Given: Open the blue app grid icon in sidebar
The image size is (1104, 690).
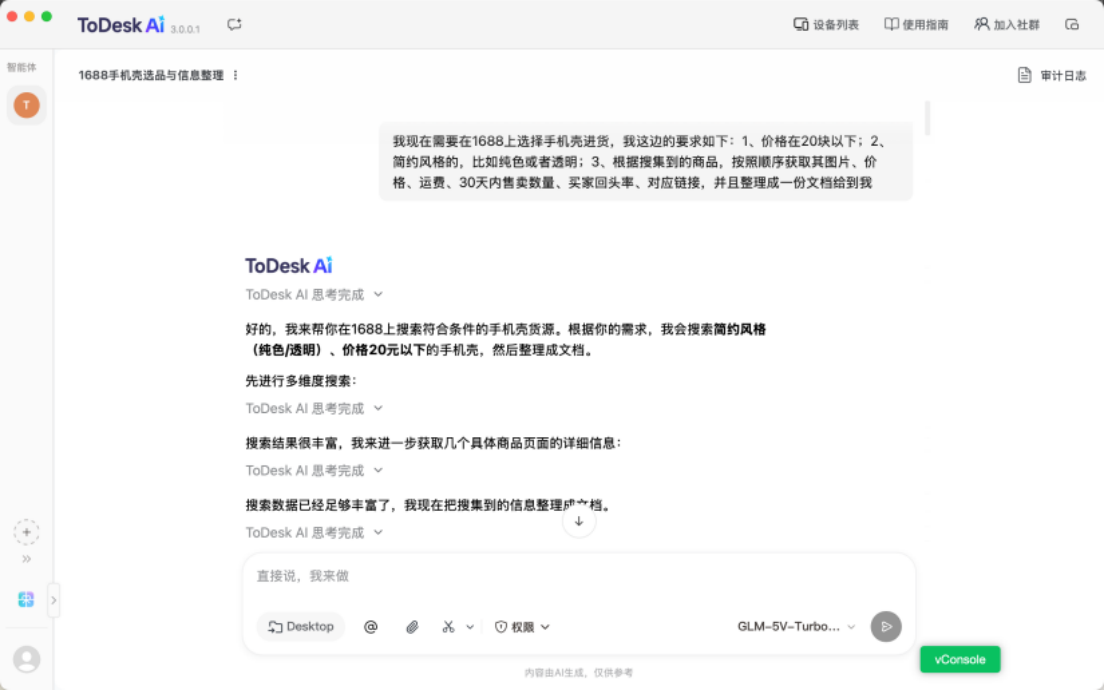Looking at the screenshot, I should (26, 599).
